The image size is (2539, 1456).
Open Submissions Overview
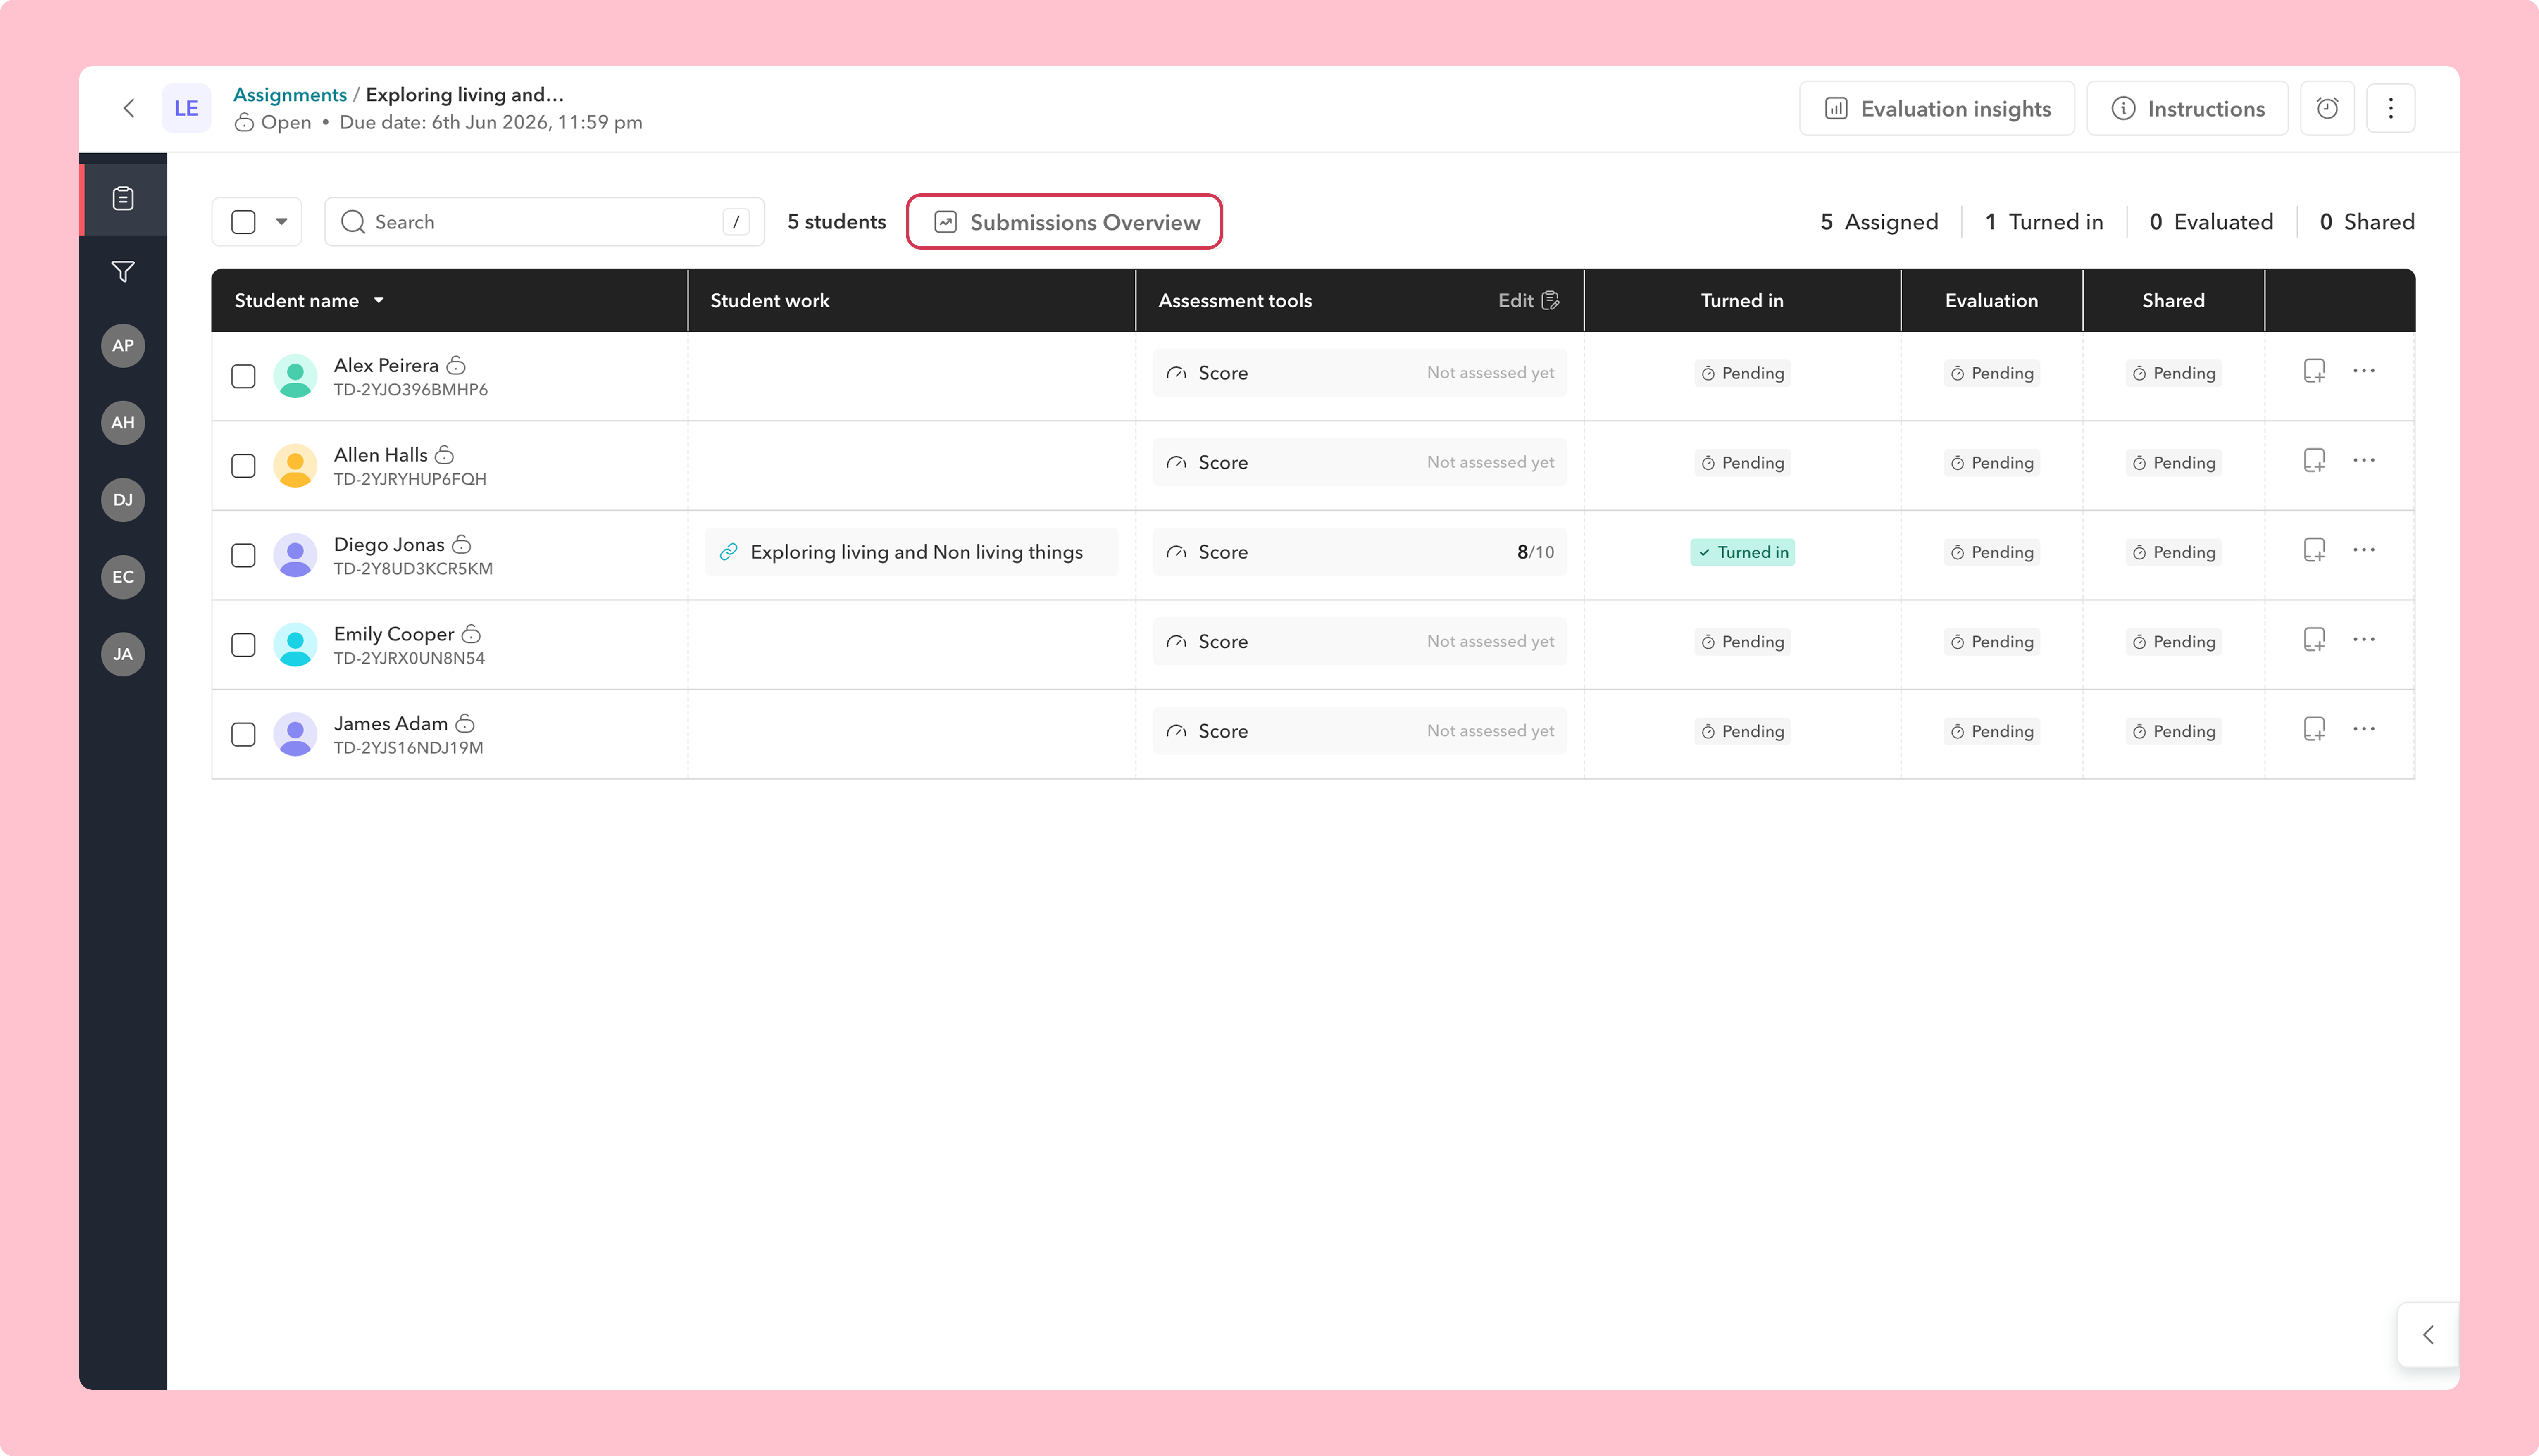click(1065, 222)
